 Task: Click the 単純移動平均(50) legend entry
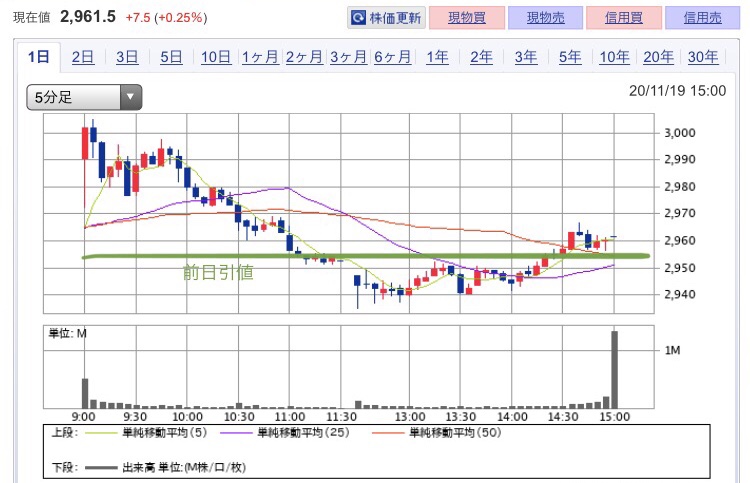pyautogui.click(x=437, y=433)
